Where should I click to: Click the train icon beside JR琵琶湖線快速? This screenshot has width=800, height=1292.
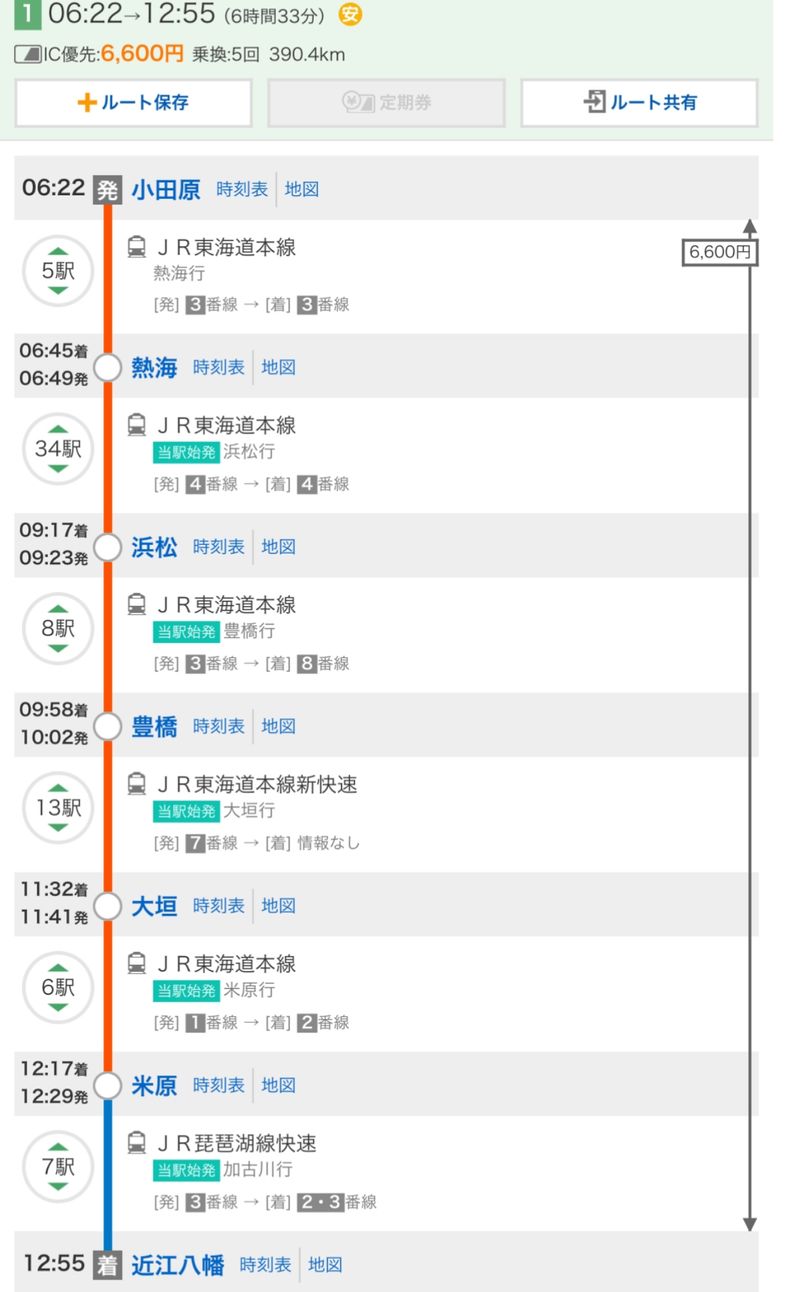click(x=138, y=1143)
